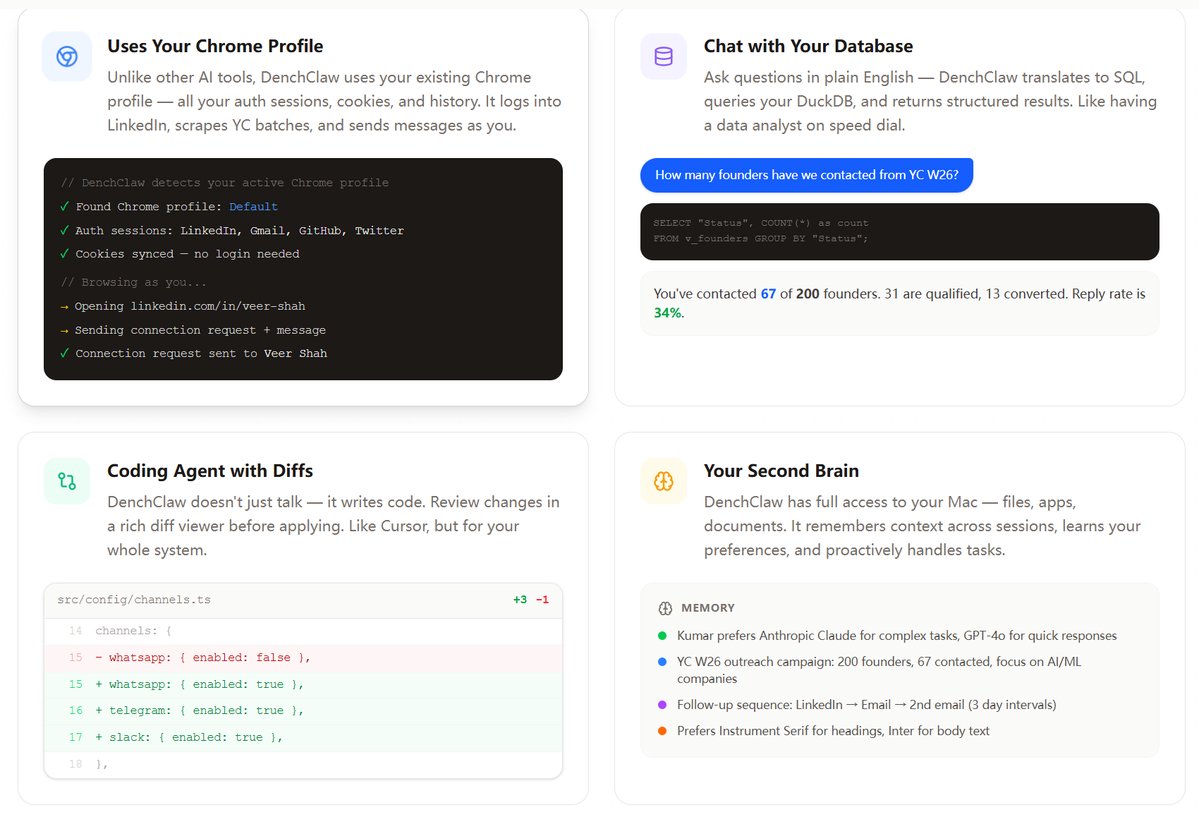
Task: Click the Chrome profile icon
Action: click(x=67, y=57)
